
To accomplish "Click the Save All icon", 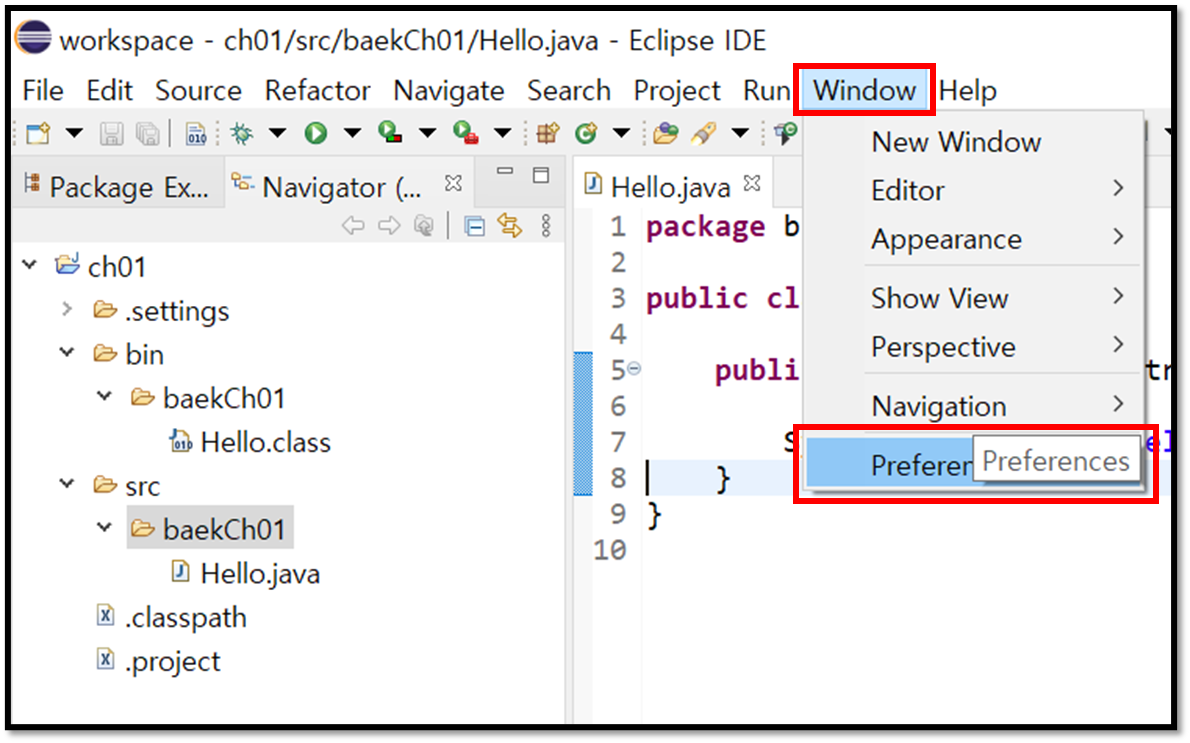I will click(147, 134).
